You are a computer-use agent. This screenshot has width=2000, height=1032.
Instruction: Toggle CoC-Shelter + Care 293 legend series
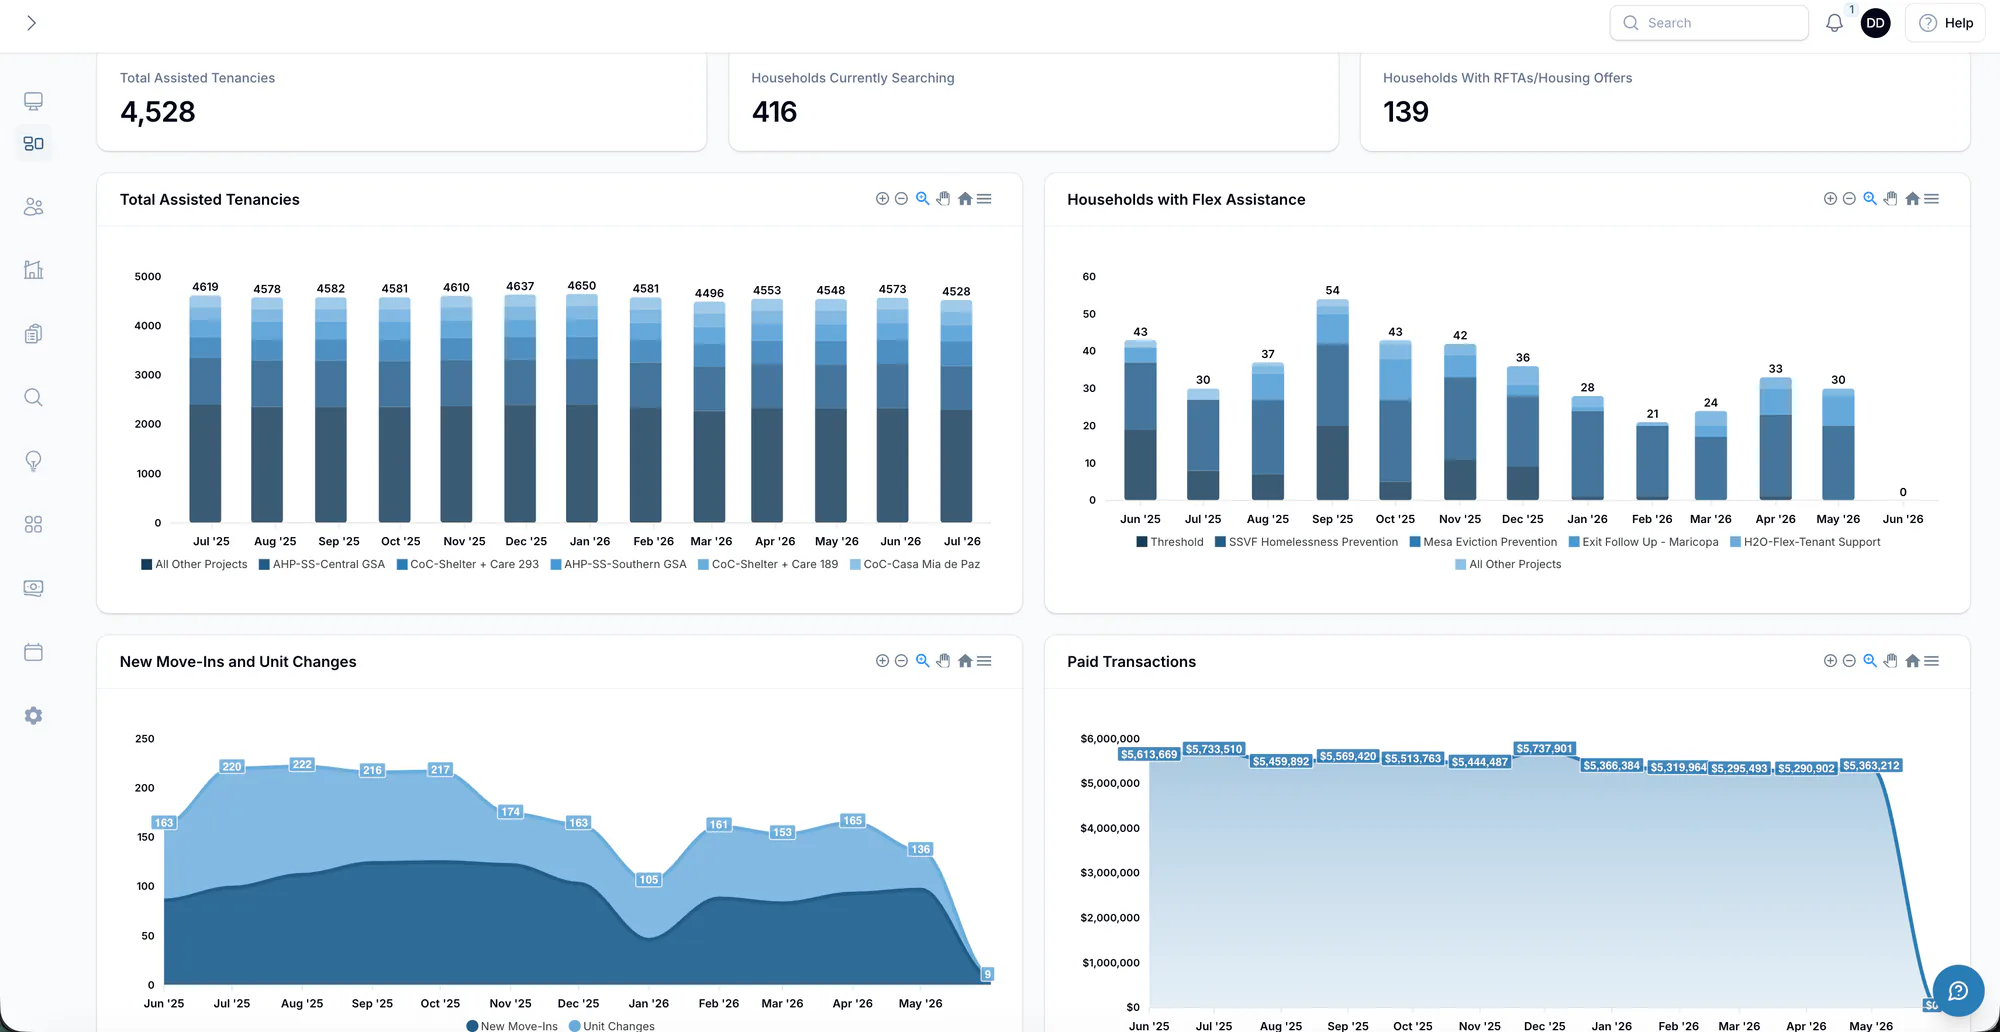(x=468, y=564)
